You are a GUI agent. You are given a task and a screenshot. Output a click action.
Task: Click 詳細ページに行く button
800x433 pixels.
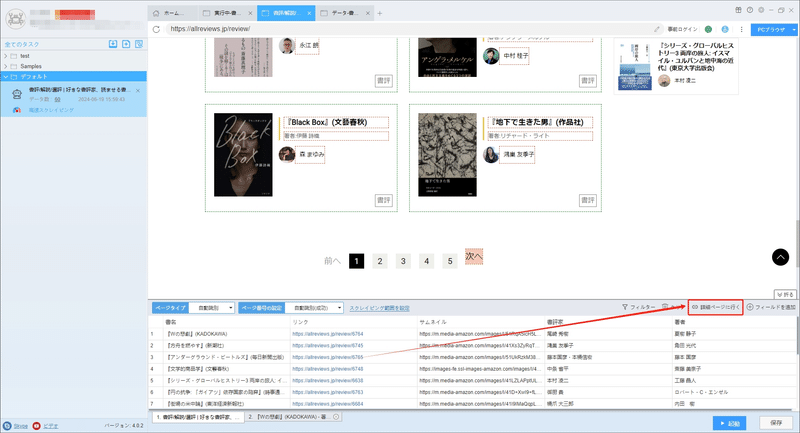click(715, 307)
